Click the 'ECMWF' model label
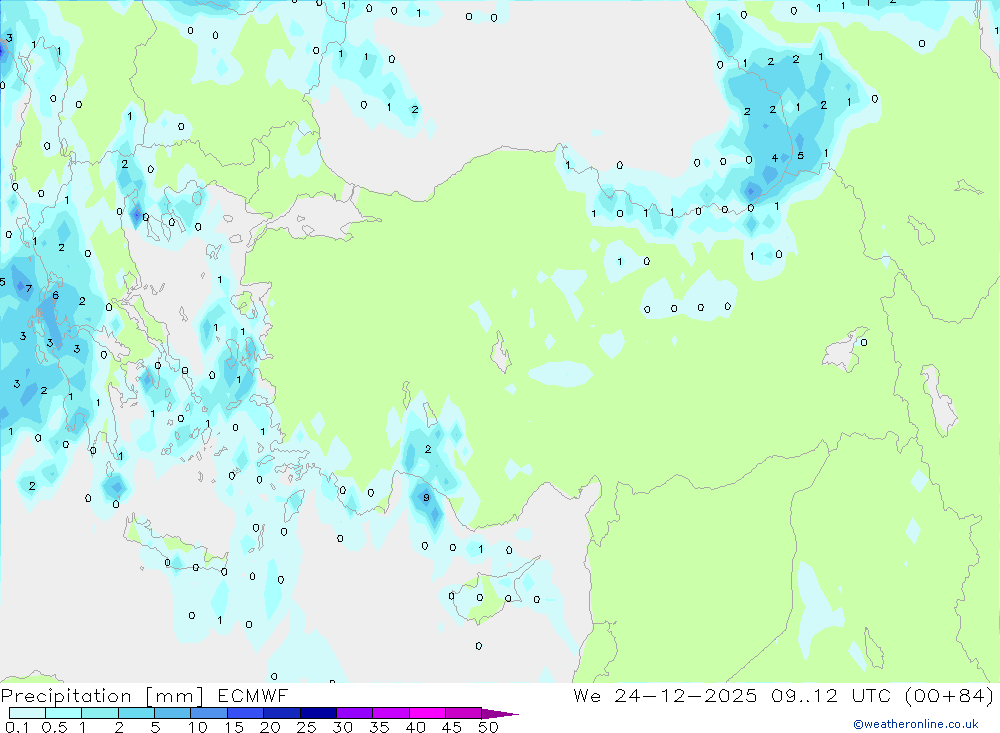Image resolution: width=1000 pixels, height=733 pixels. 253,695
